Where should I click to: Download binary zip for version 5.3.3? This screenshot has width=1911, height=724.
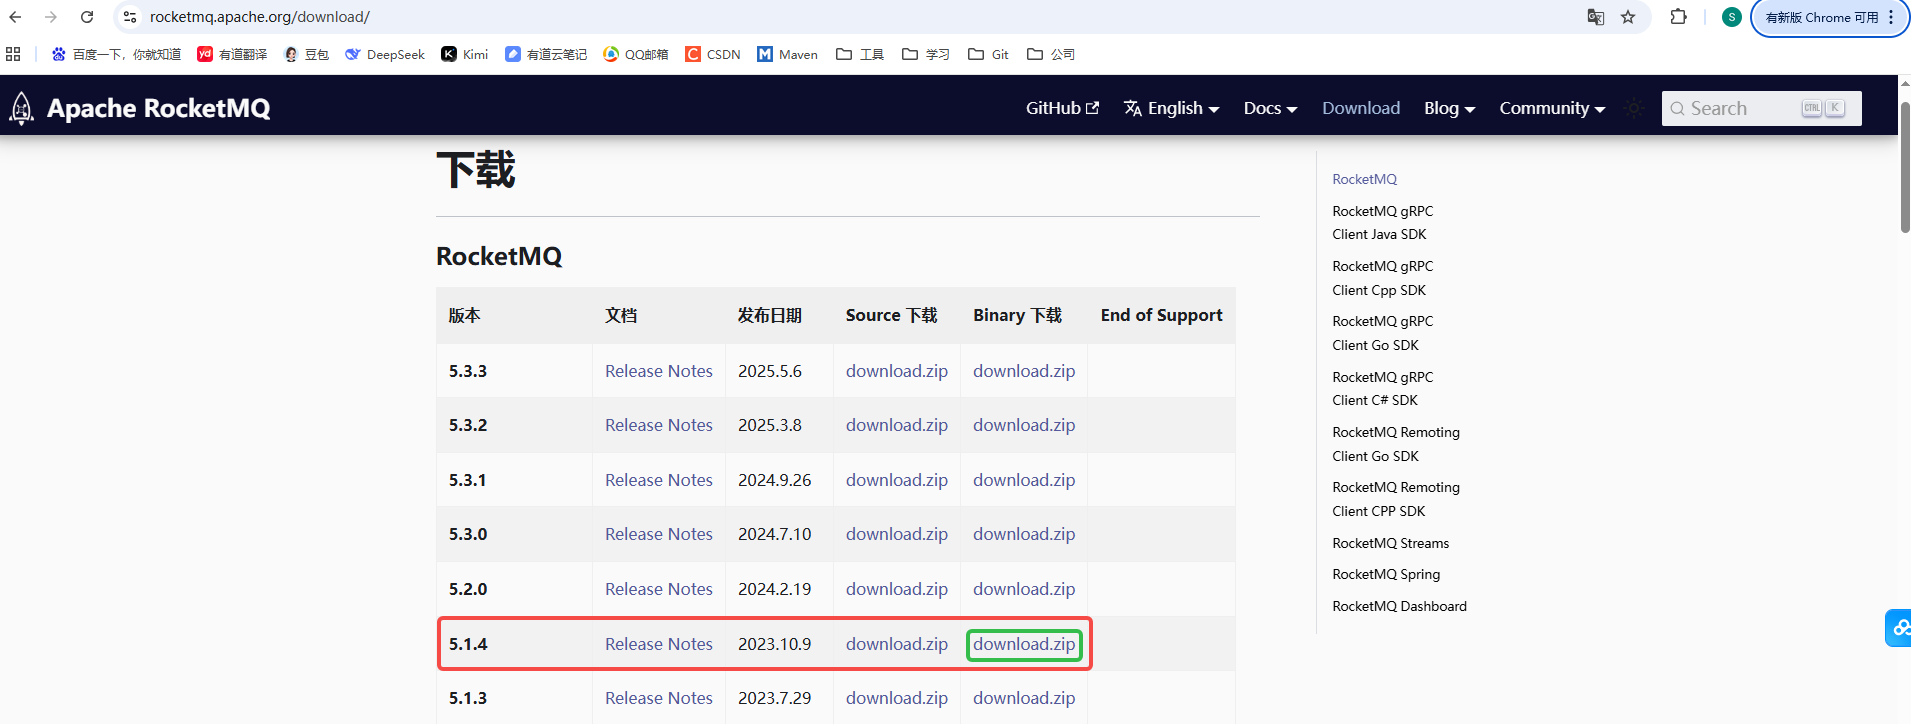[1024, 371]
